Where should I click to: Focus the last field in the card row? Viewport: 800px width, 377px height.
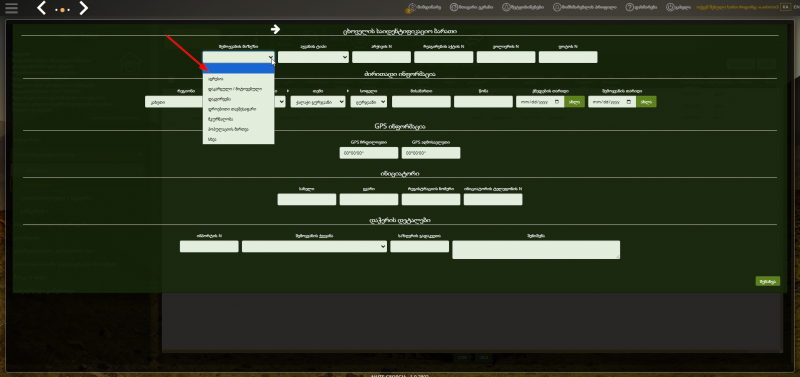568,57
